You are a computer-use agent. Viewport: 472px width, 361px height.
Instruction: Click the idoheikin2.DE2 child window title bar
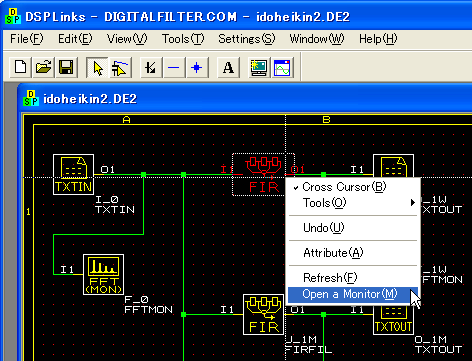point(245,98)
